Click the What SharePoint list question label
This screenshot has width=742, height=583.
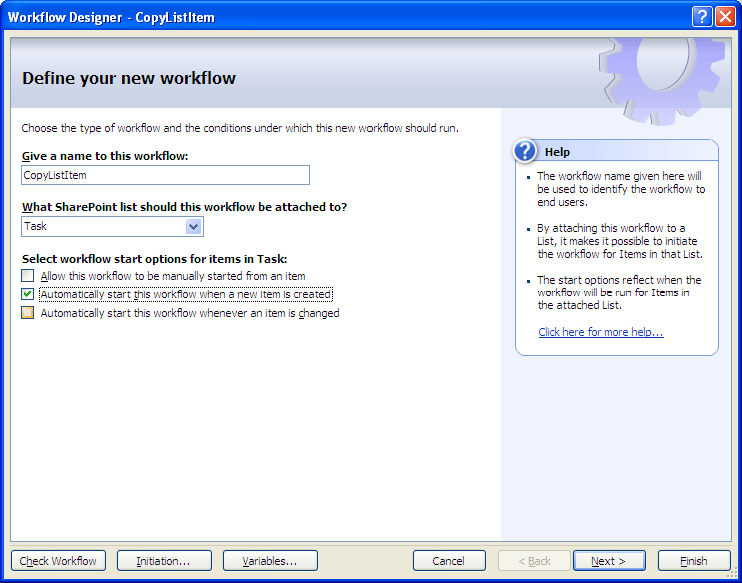[x=185, y=207]
